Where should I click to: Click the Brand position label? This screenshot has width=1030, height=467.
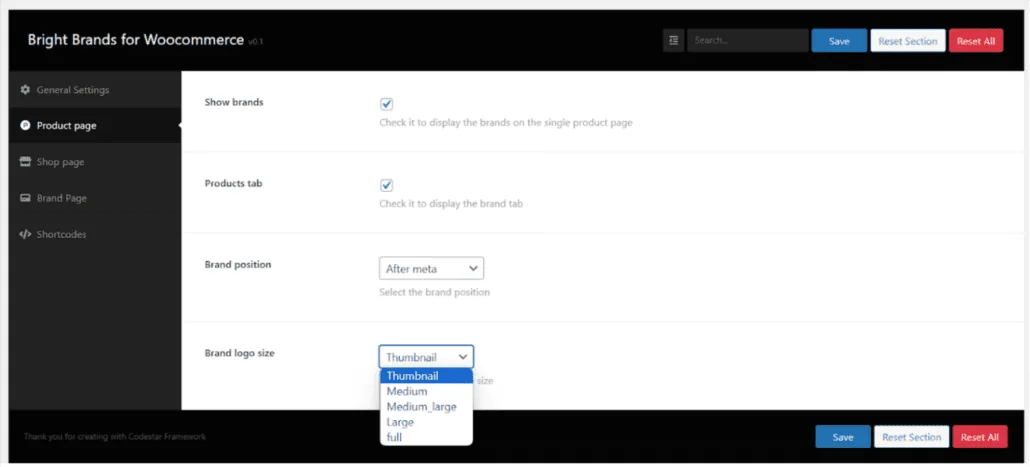[238, 264]
